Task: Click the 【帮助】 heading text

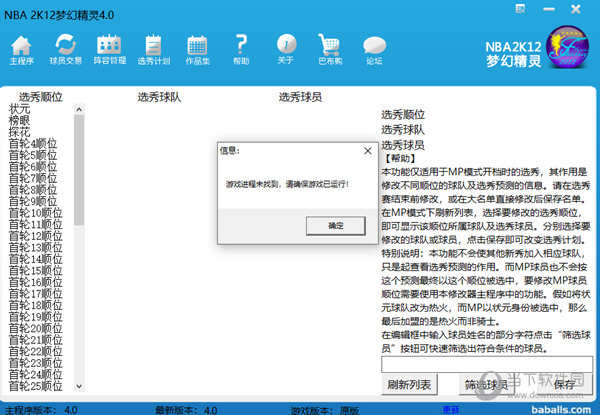Action: click(400, 158)
